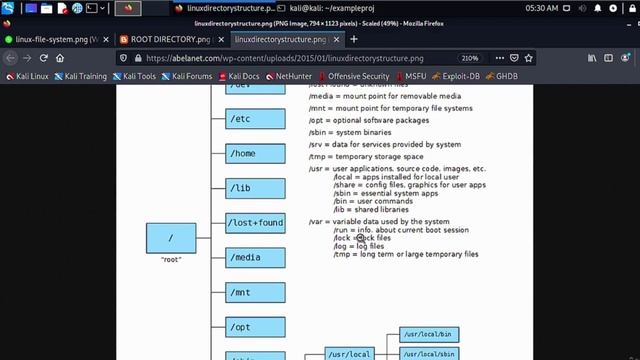Toggle the sidebar view icon
The height and width of the screenshot is (360, 640).
[x=608, y=58]
